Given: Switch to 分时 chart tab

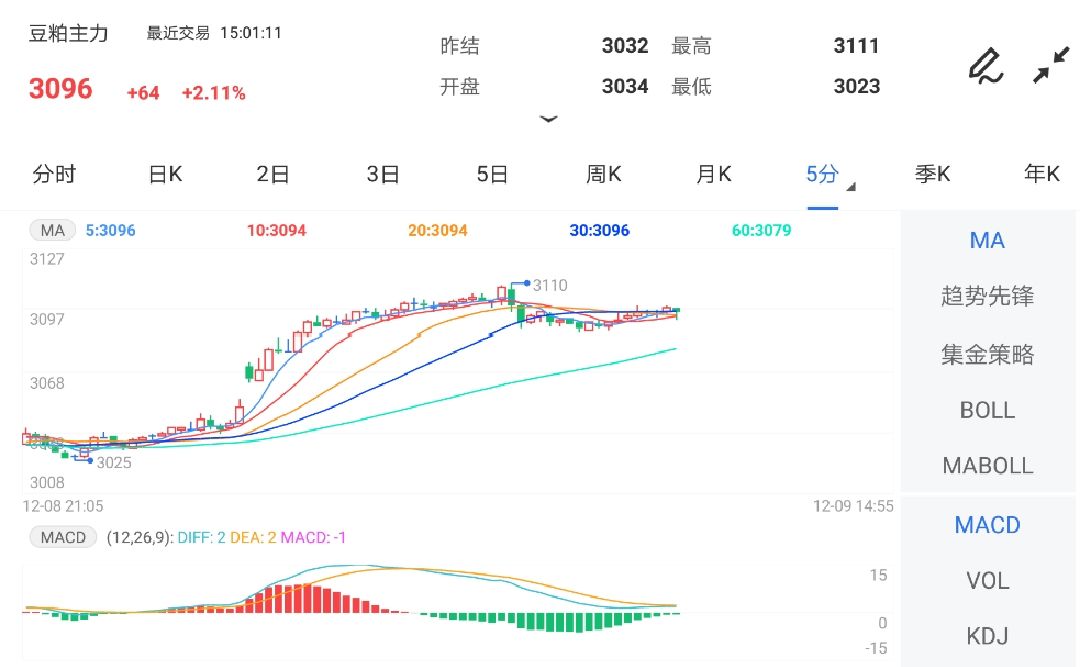Looking at the screenshot, I should [x=54, y=174].
